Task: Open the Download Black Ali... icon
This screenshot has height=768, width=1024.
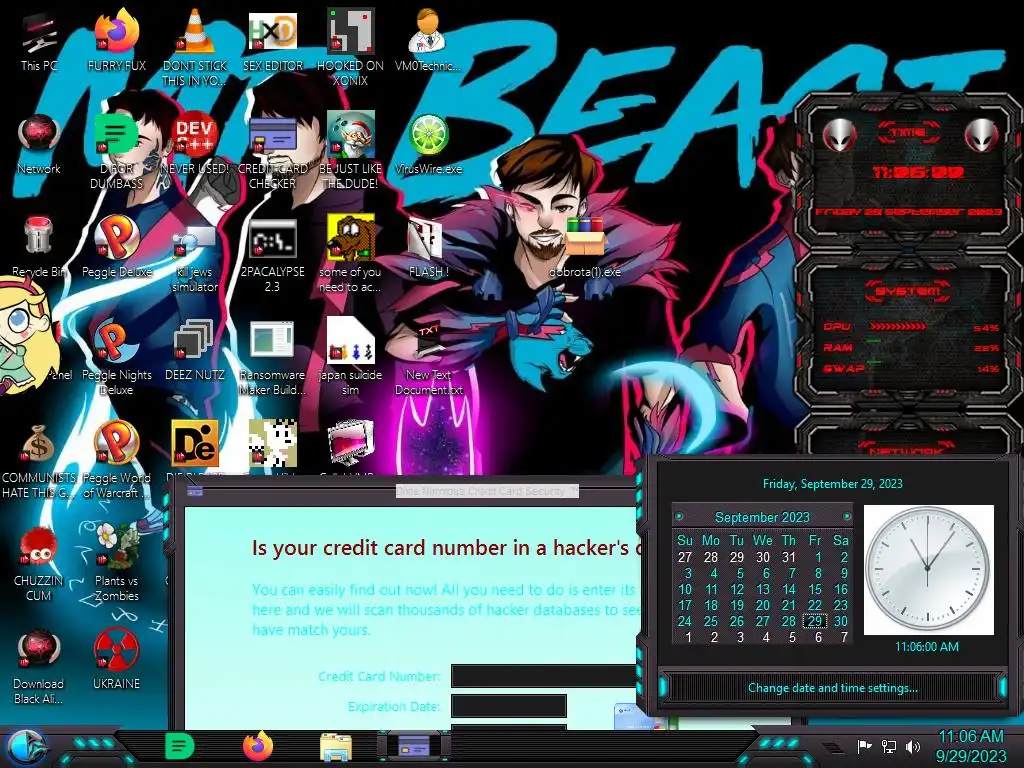Action: point(39,667)
